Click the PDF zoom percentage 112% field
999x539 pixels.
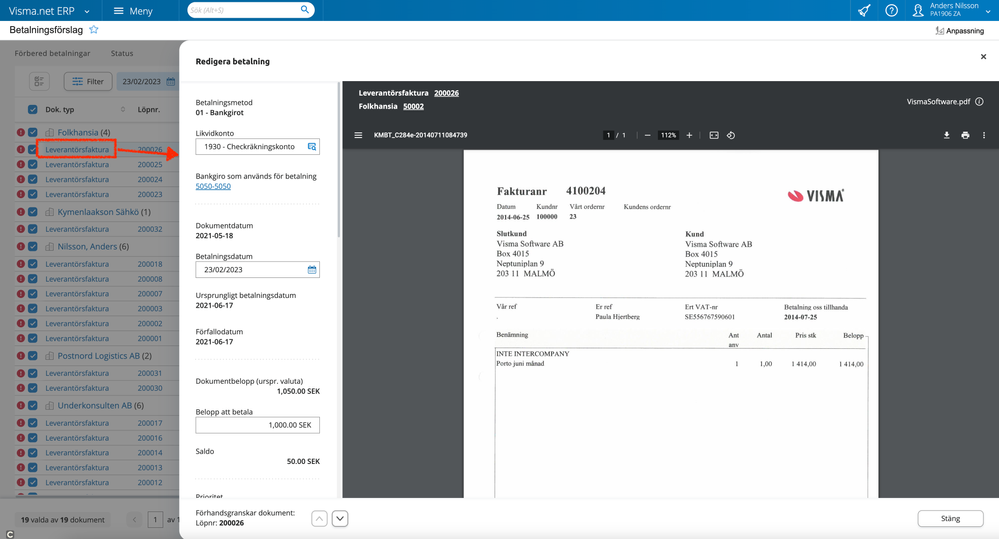click(x=668, y=135)
